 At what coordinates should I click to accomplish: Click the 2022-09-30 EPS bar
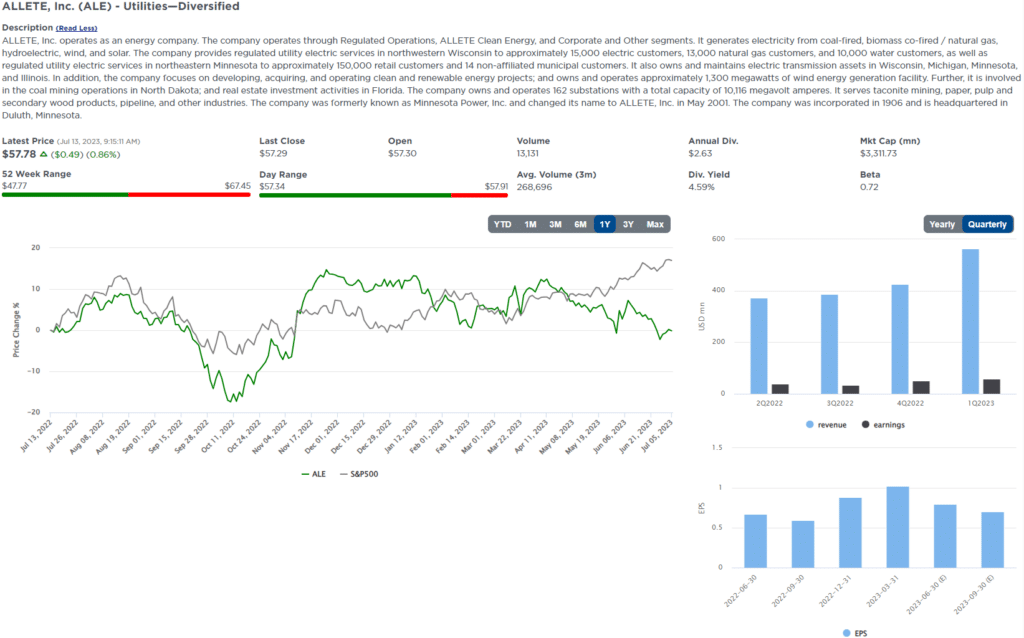coord(803,544)
